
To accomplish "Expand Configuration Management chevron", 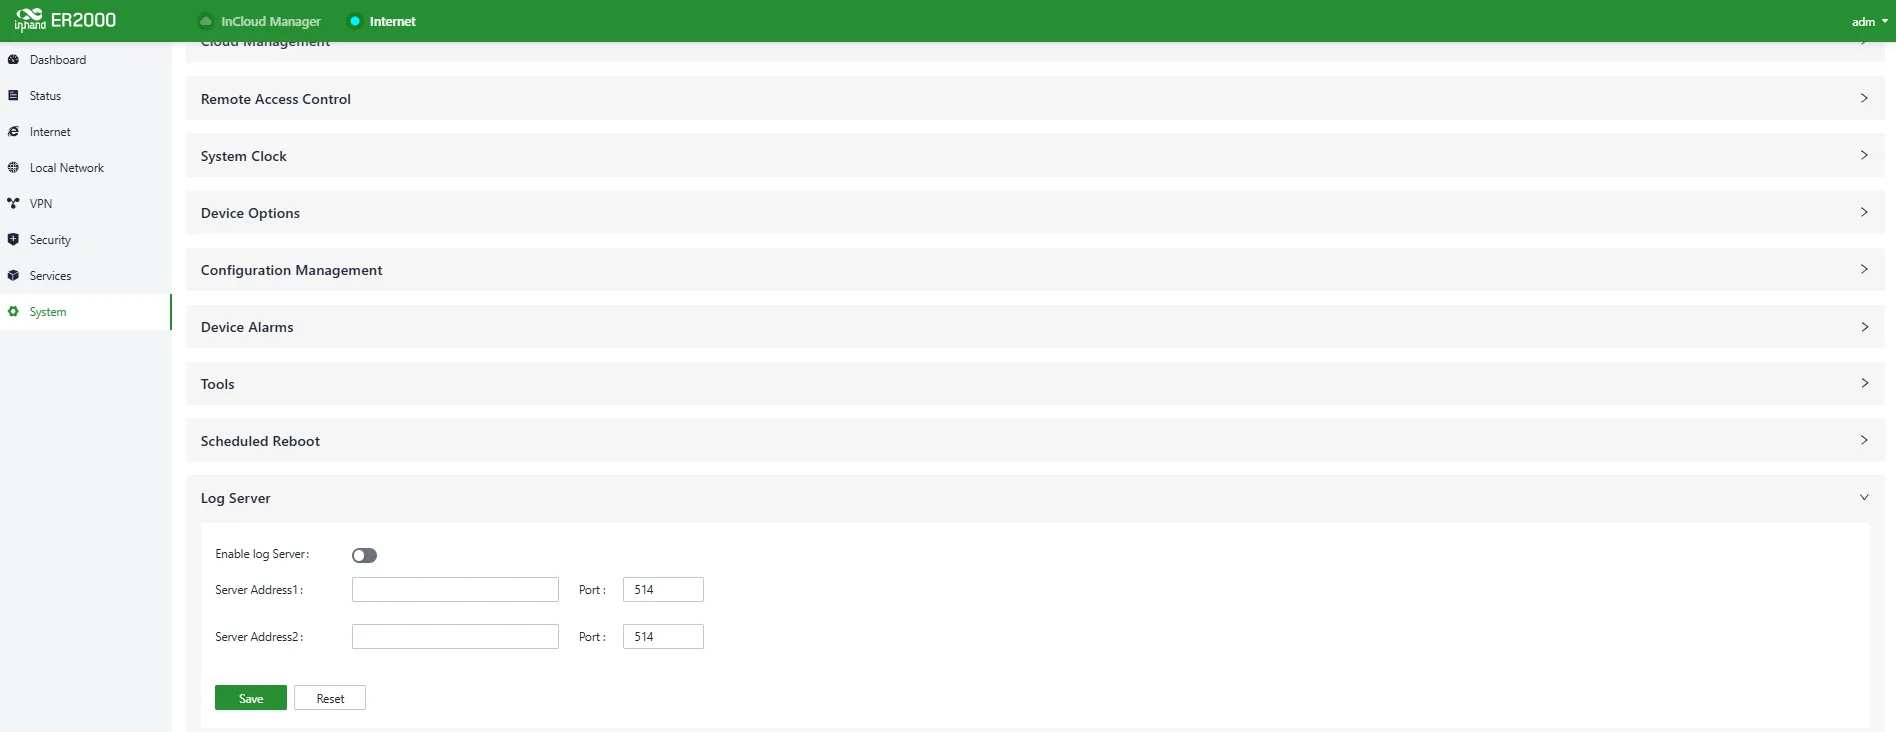I will pos(1864,269).
